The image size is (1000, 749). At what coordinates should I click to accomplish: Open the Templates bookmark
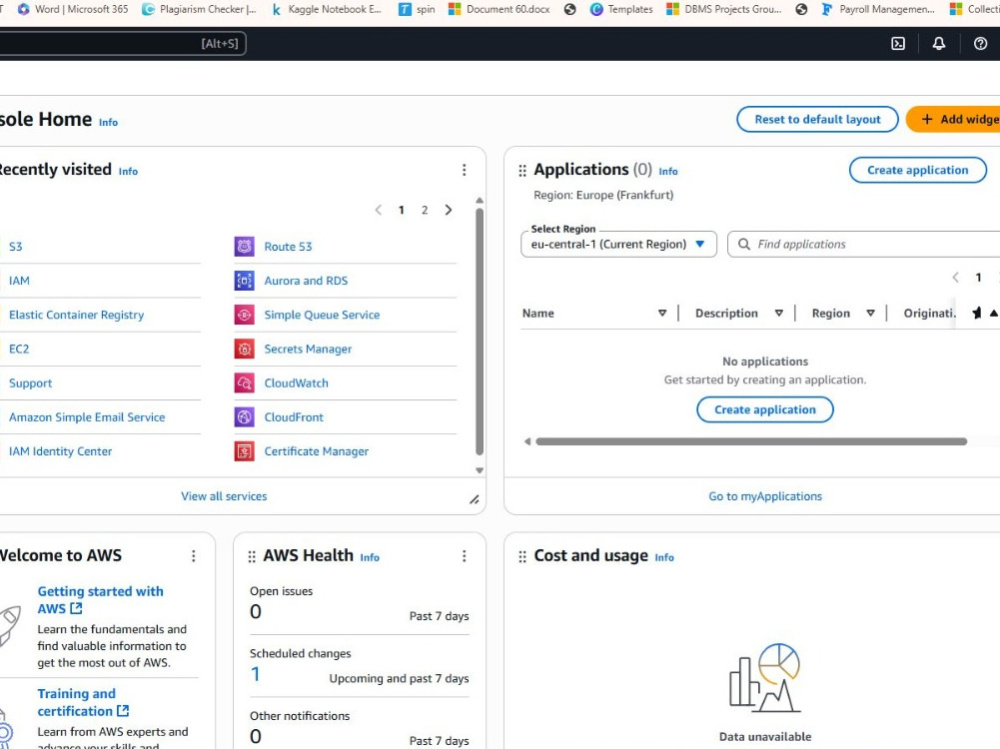click(622, 9)
